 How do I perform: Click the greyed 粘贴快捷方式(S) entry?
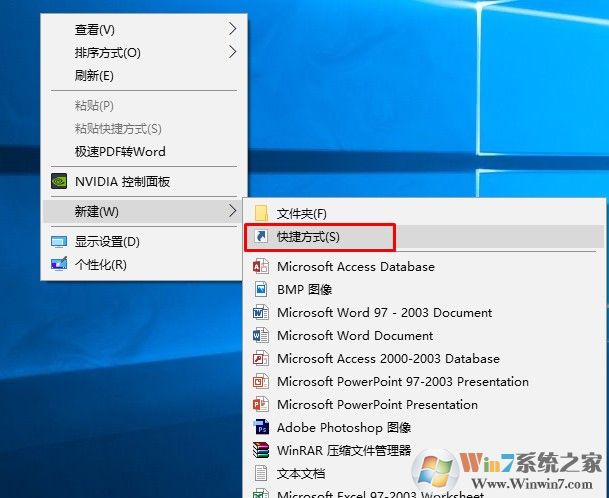click(144, 128)
